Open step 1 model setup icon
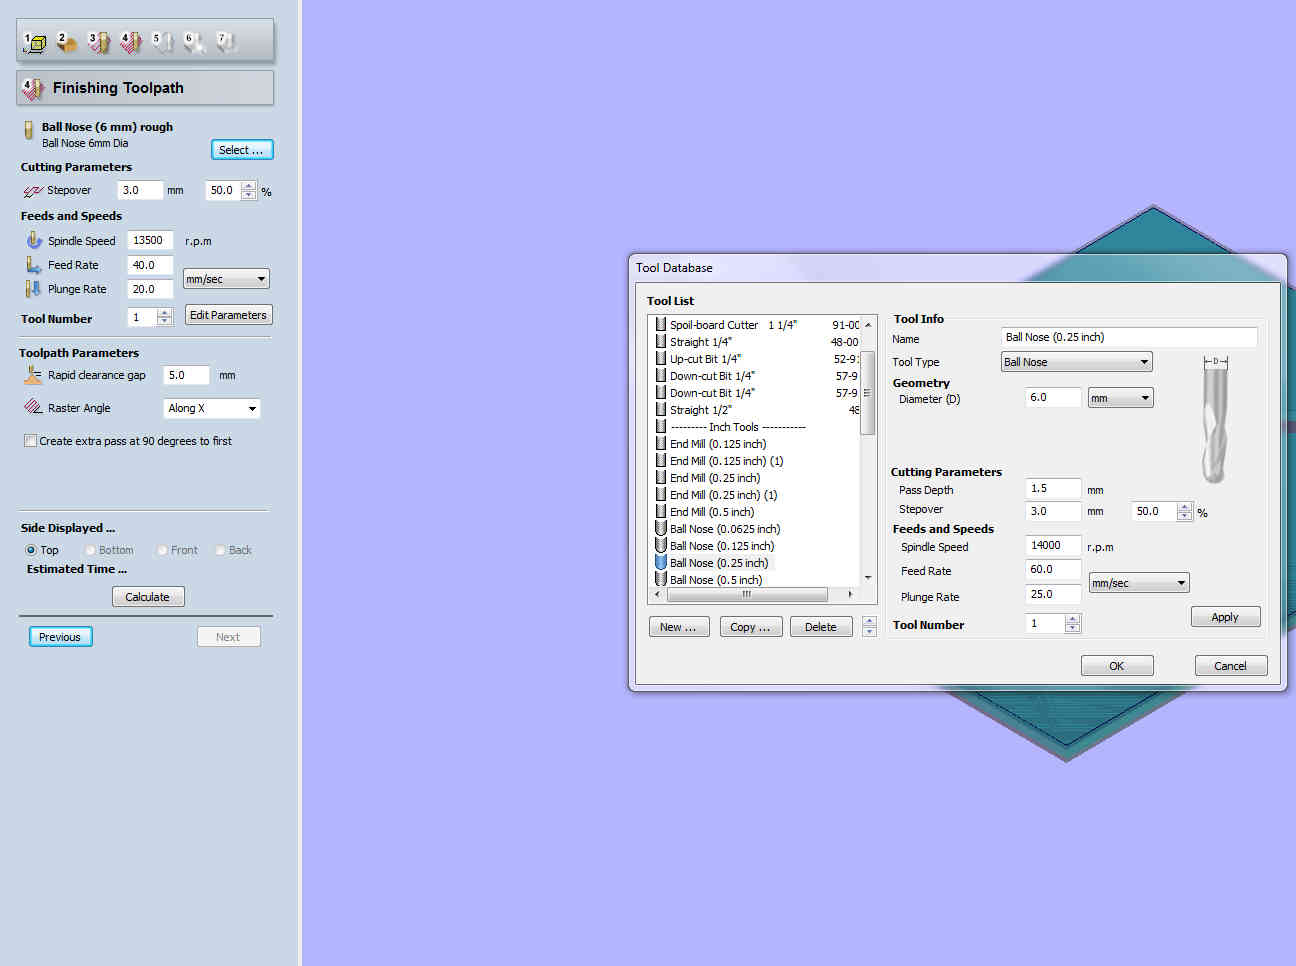Screen dimensions: 1296x966 tap(34, 42)
